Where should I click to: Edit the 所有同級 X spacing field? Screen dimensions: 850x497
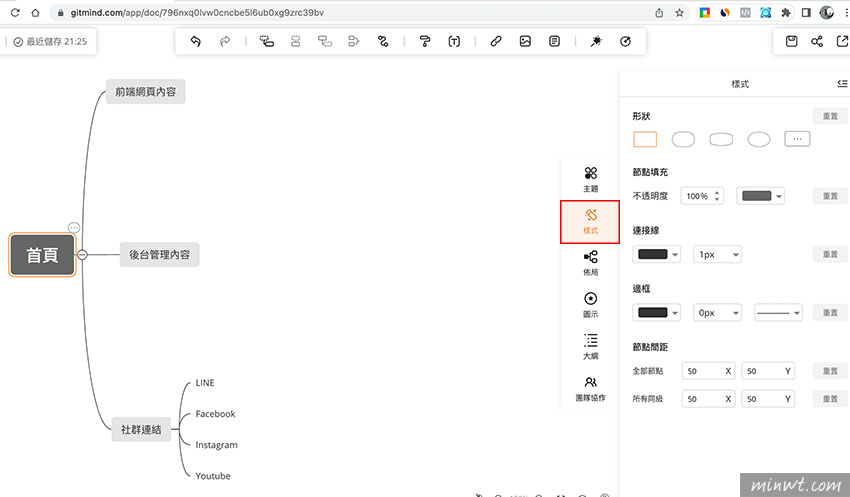pyautogui.click(x=708, y=399)
